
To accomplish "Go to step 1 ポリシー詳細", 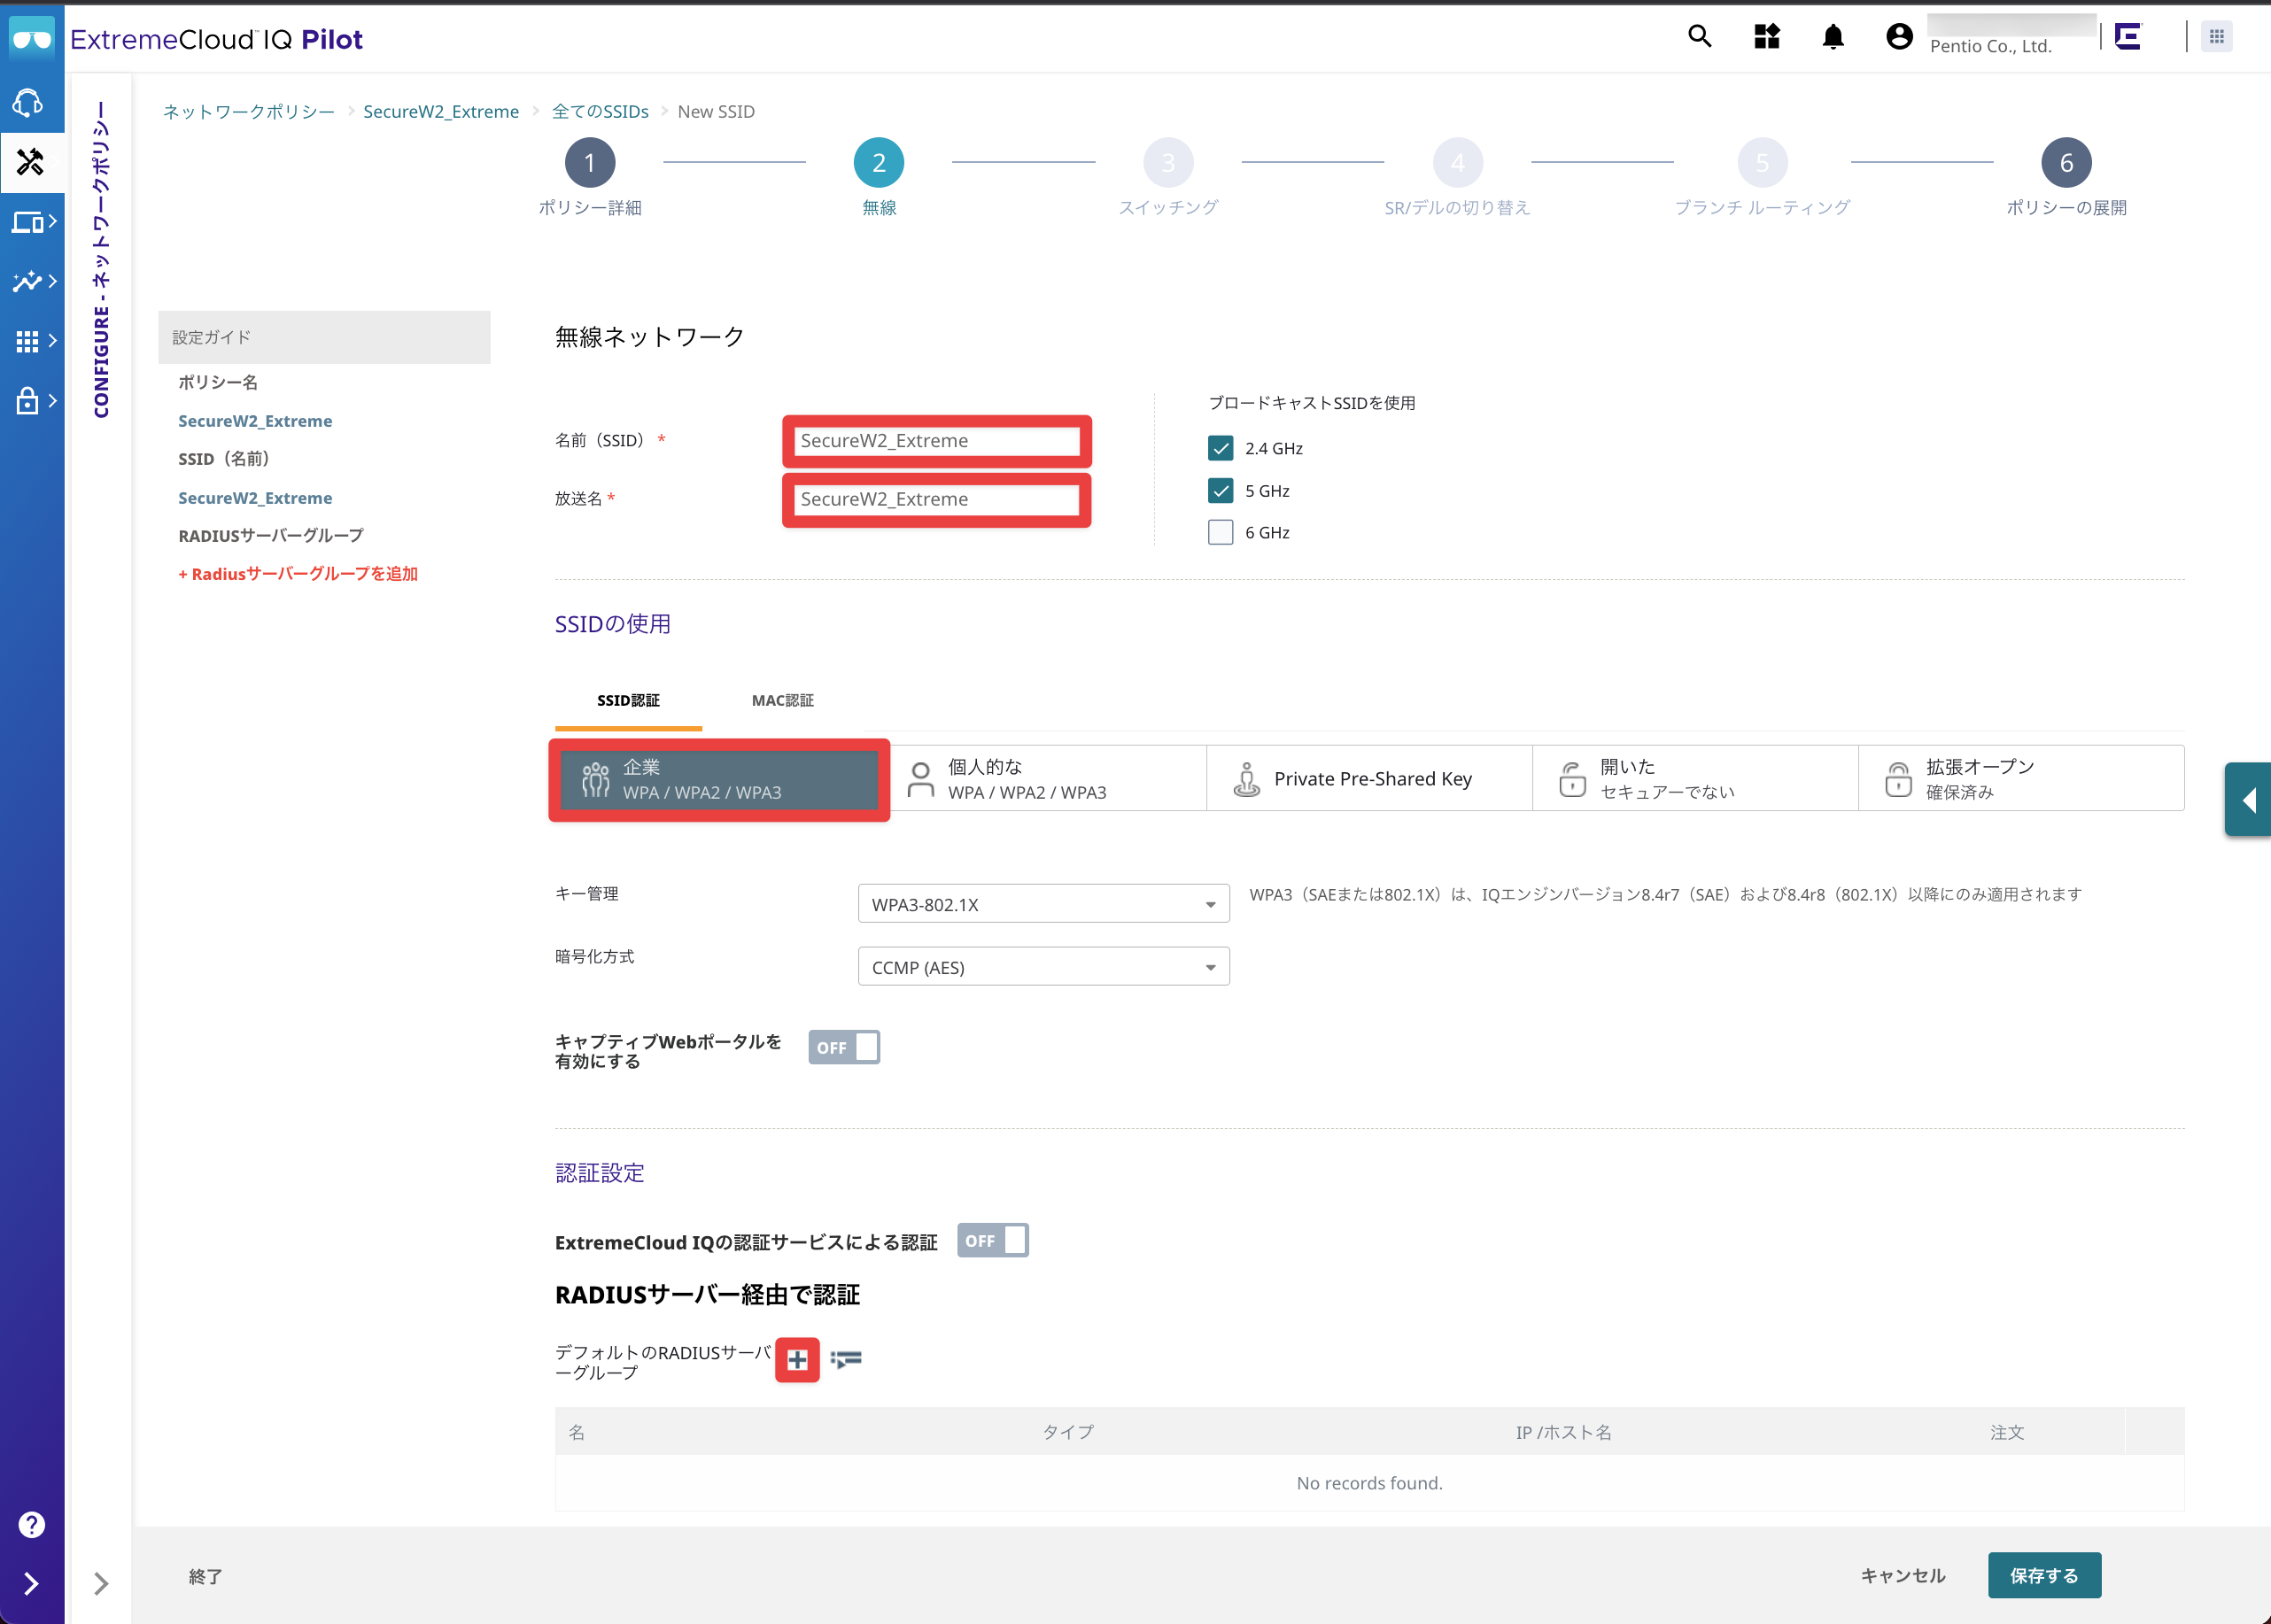I will [x=590, y=162].
